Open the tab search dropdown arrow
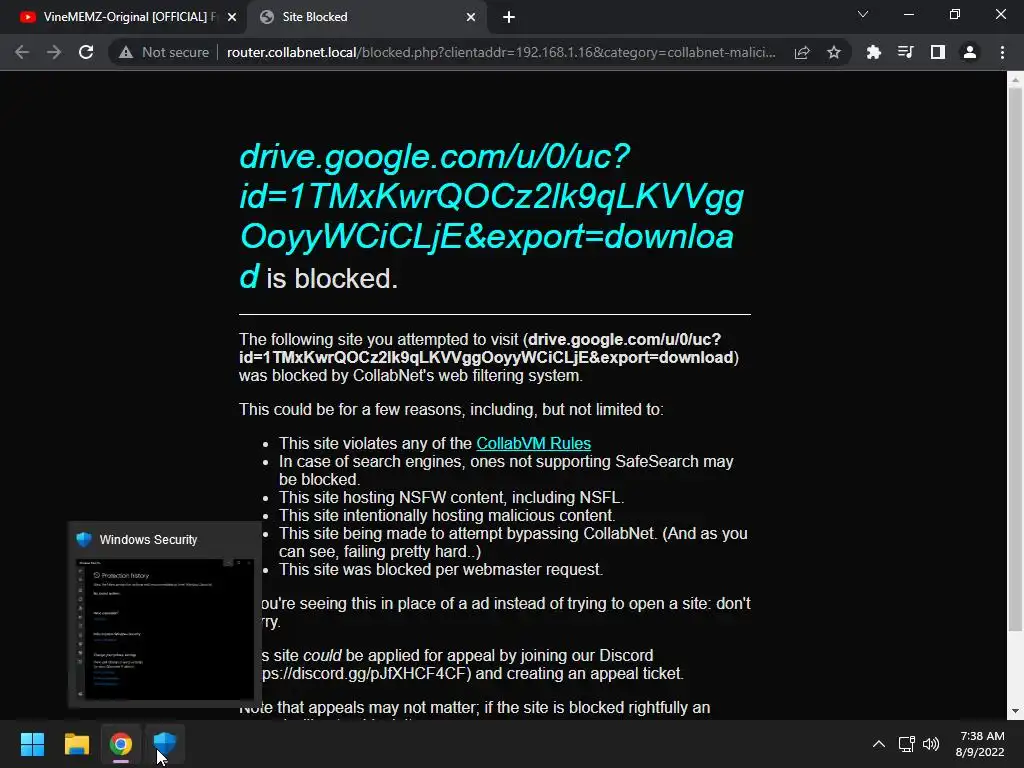The width and height of the screenshot is (1024, 768). tap(863, 14)
